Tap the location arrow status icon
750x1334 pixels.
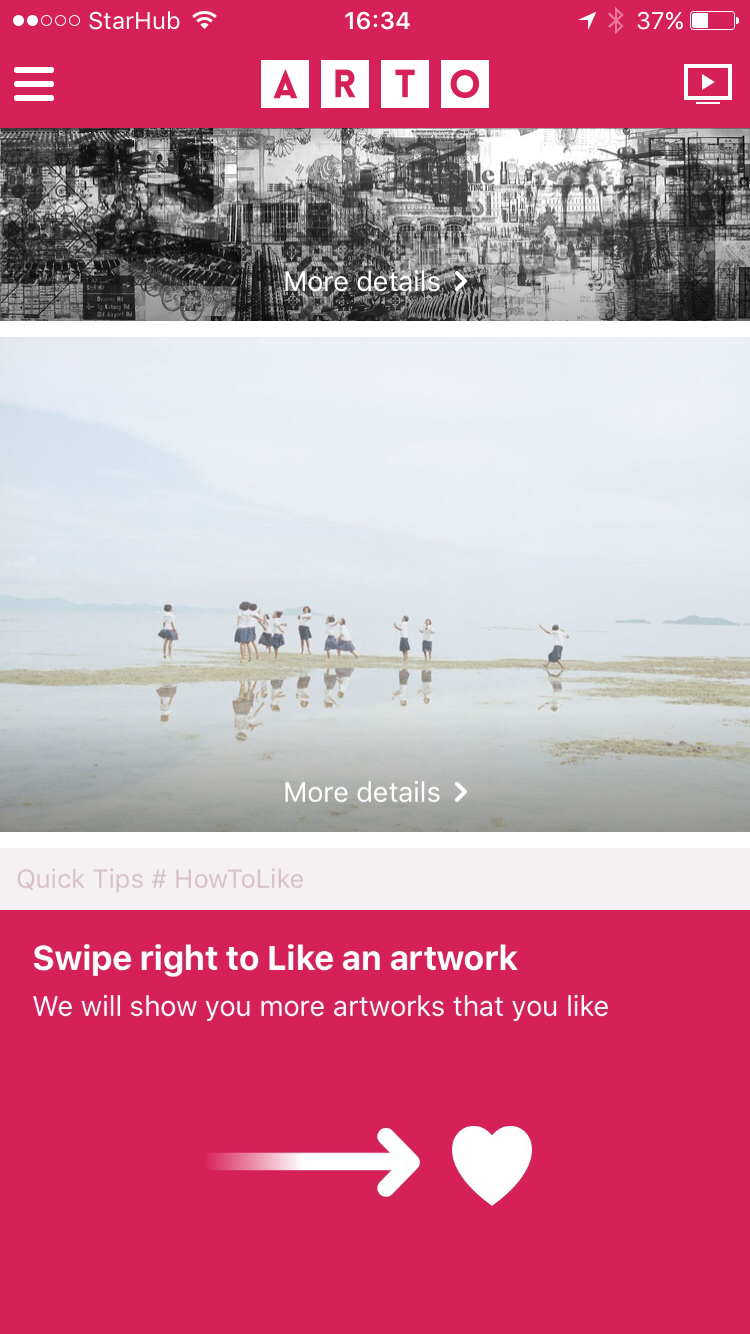(x=587, y=20)
